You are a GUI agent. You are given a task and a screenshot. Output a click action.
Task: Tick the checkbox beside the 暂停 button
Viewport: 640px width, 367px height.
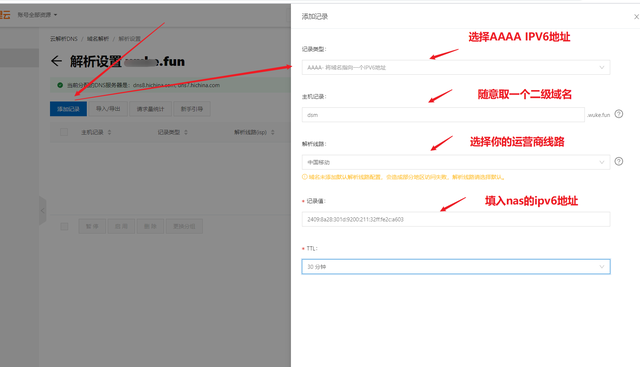click(64, 226)
